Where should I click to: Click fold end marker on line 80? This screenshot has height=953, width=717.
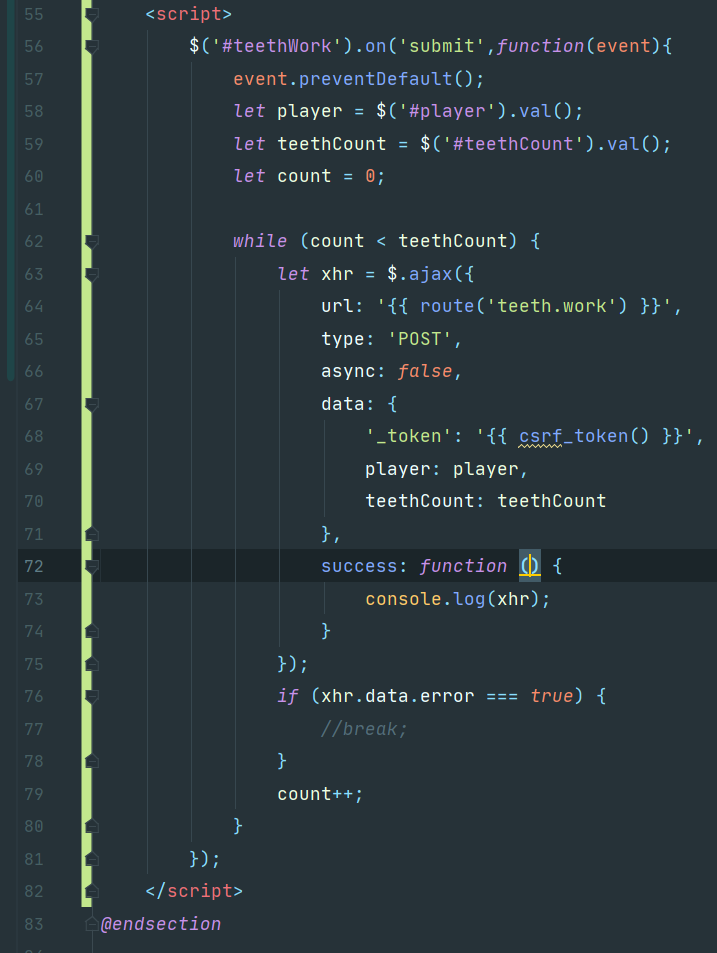coord(92,827)
